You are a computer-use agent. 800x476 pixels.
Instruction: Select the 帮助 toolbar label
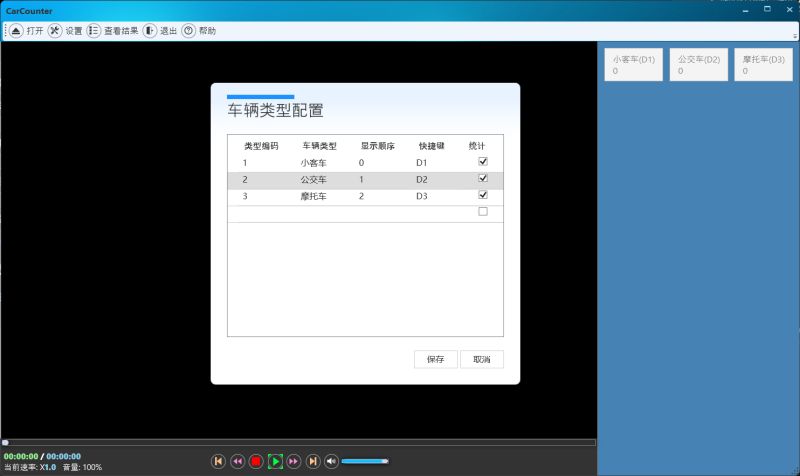point(207,31)
